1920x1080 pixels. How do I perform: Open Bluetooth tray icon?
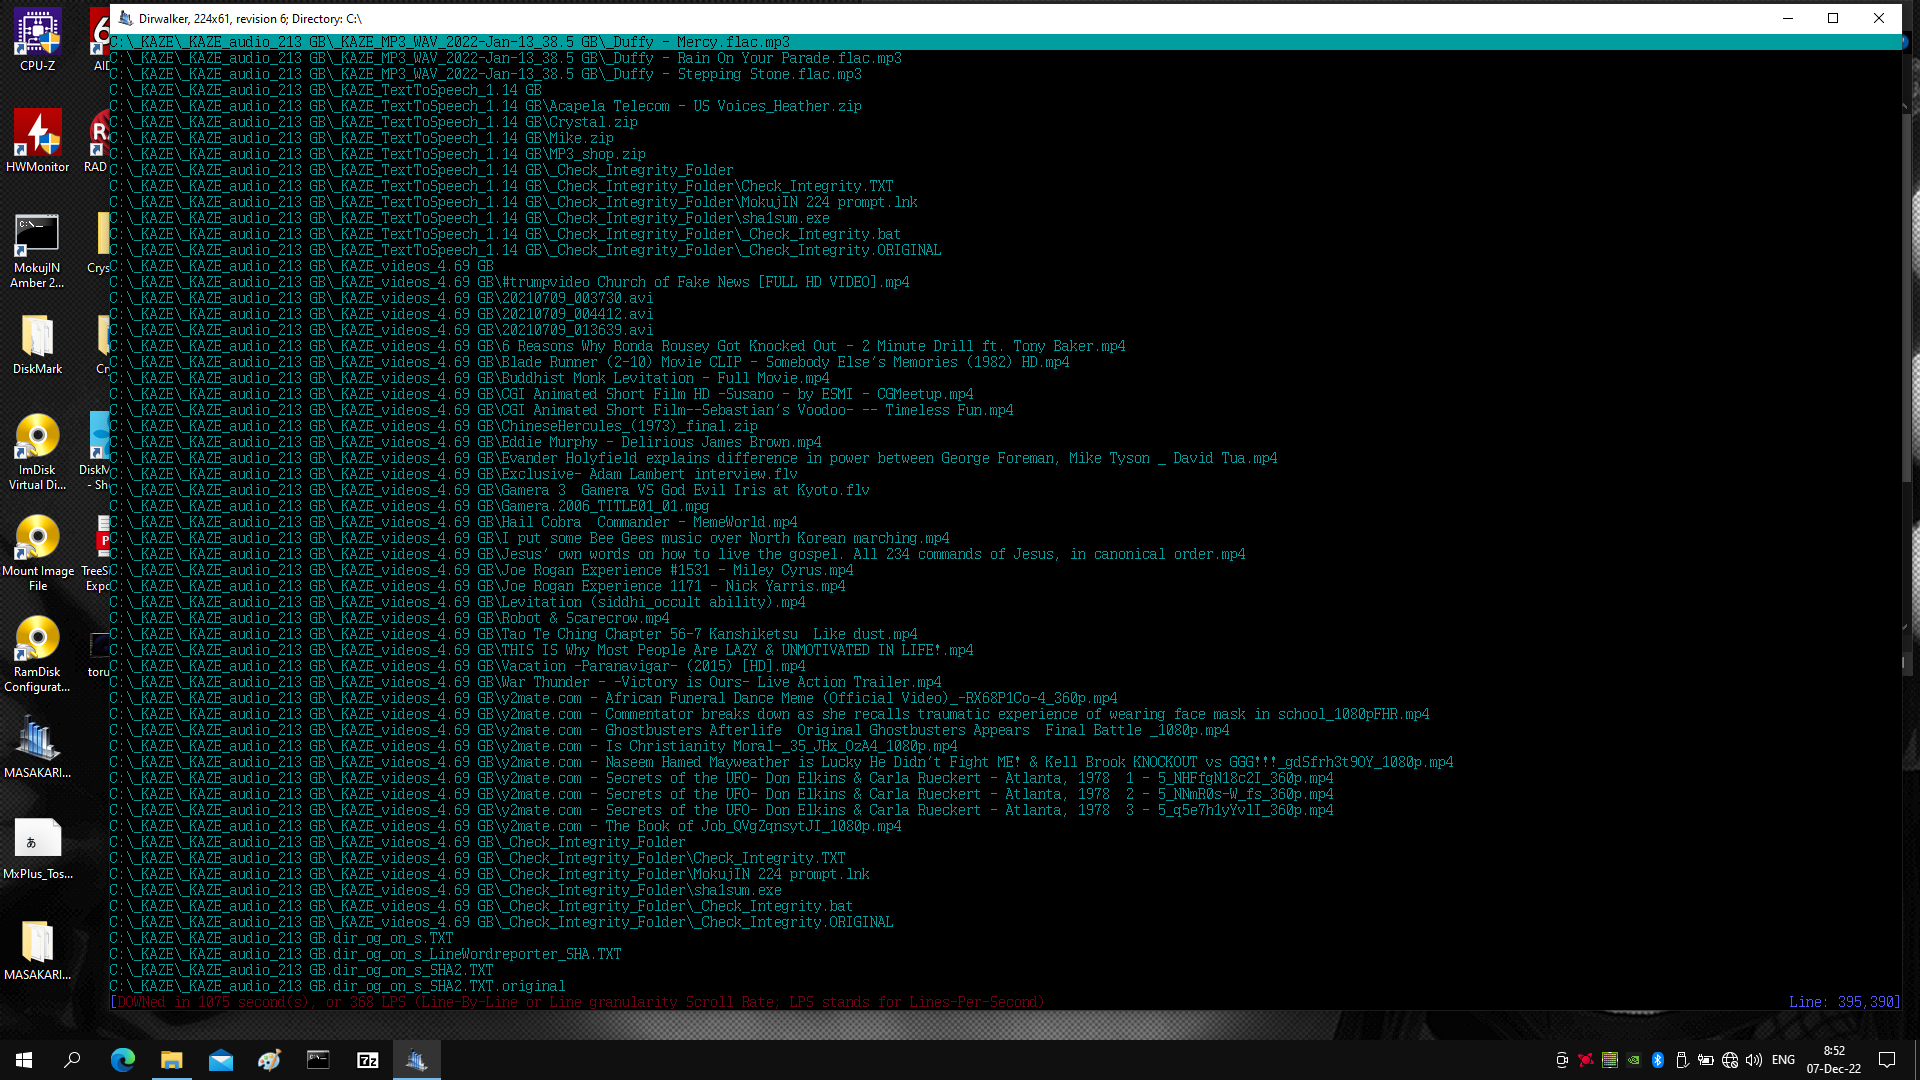coord(1658,1060)
